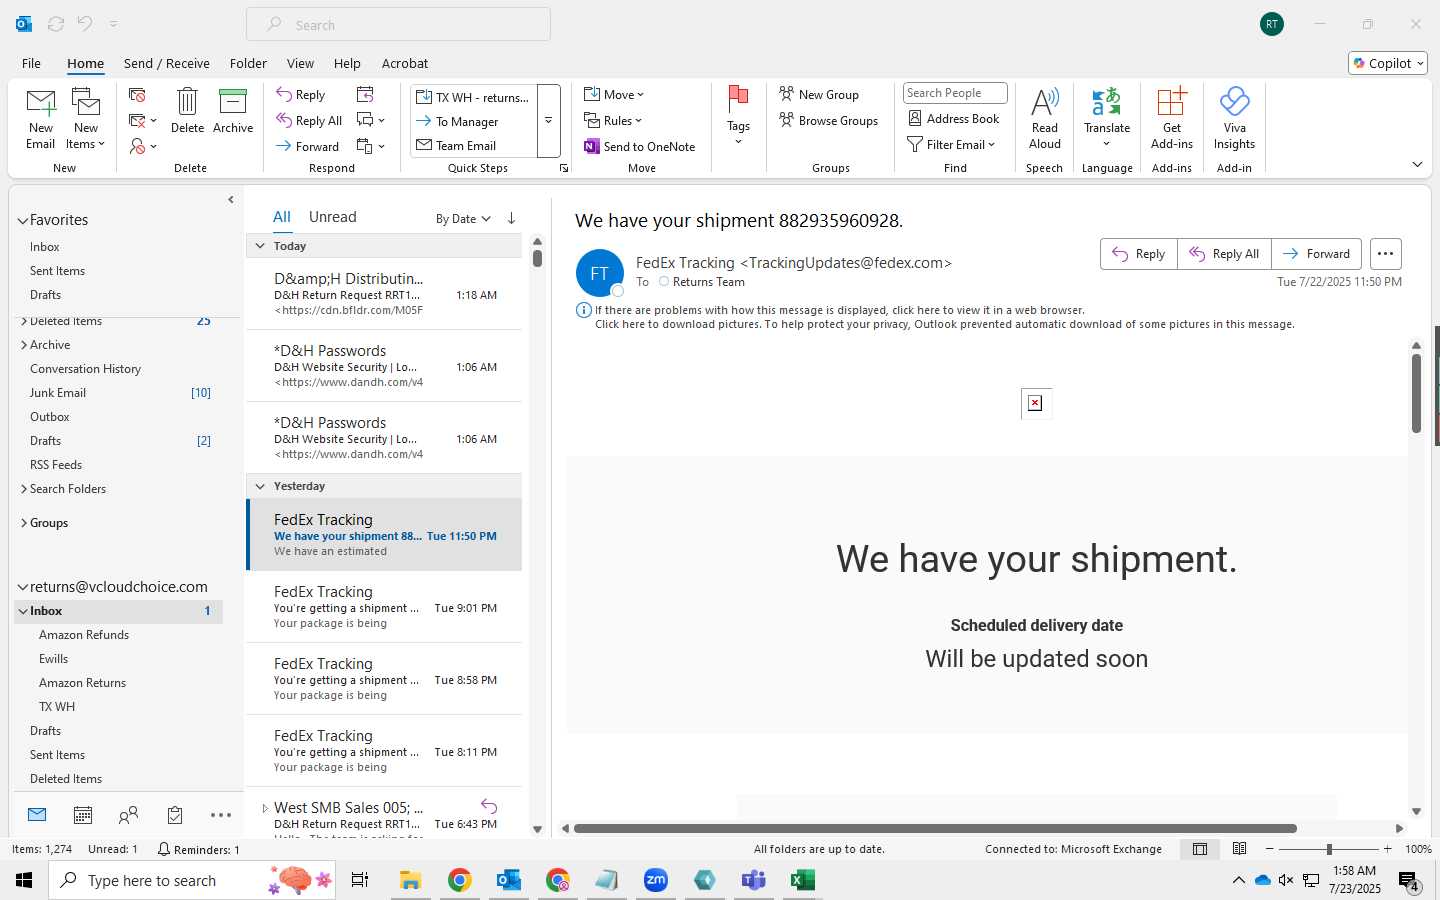Image resolution: width=1440 pixels, height=900 pixels.
Task: Open Tasks view icon
Action: tap(175, 815)
